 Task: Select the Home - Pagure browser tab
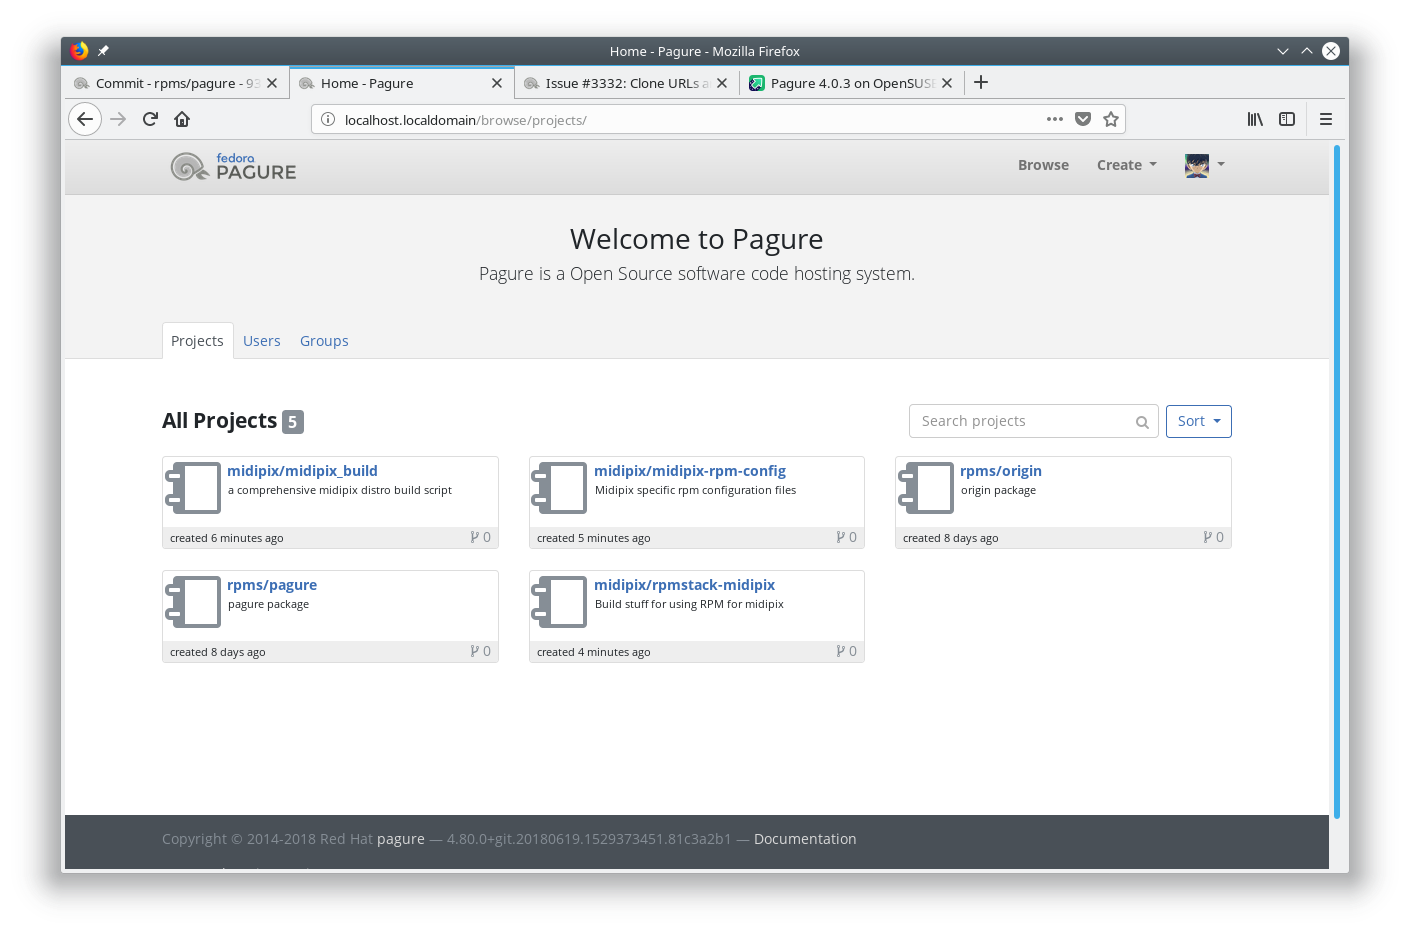tap(402, 83)
